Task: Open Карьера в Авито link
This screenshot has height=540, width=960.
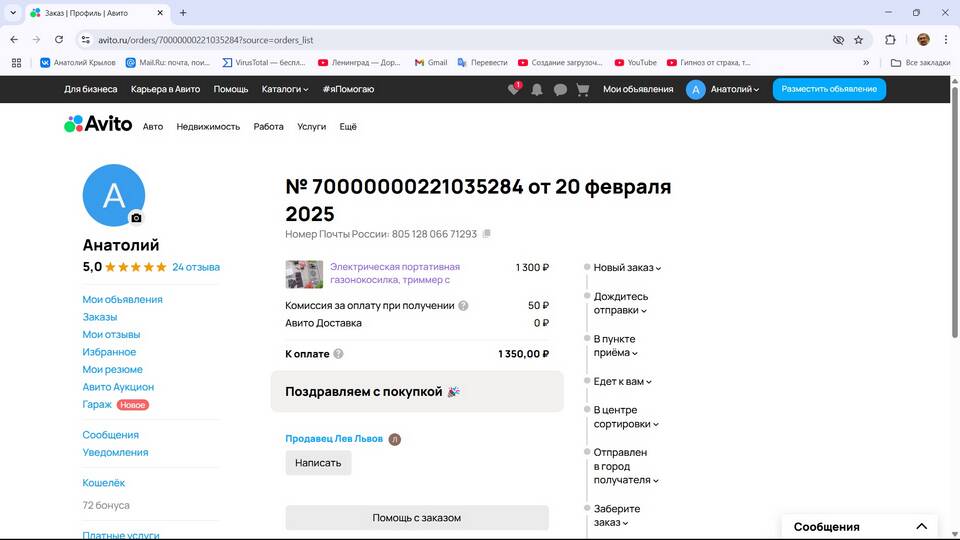Action: click(x=165, y=89)
